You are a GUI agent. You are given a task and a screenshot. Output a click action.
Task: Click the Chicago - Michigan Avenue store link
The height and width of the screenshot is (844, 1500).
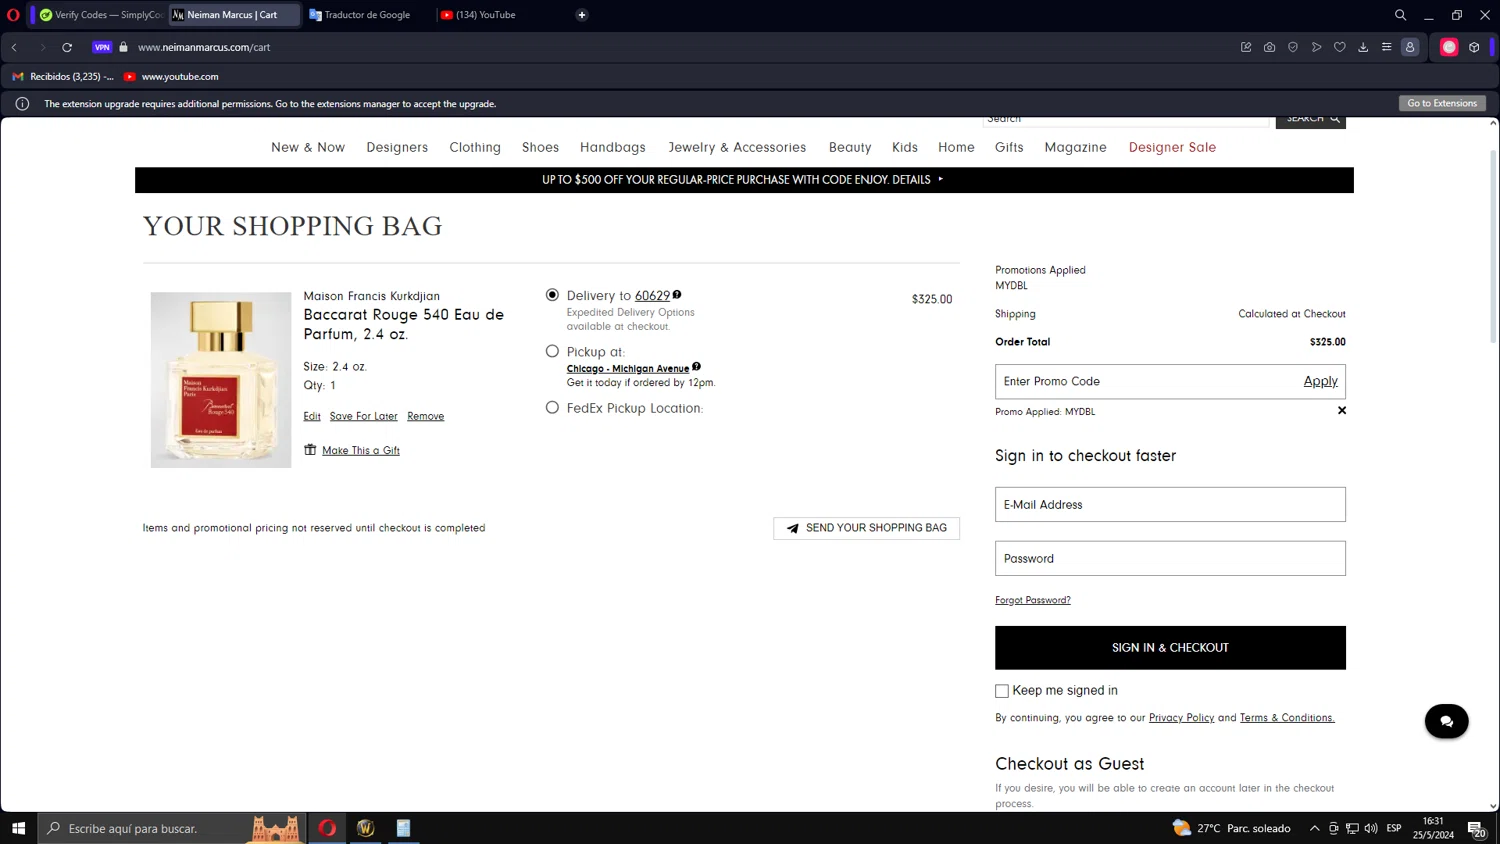tap(628, 368)
